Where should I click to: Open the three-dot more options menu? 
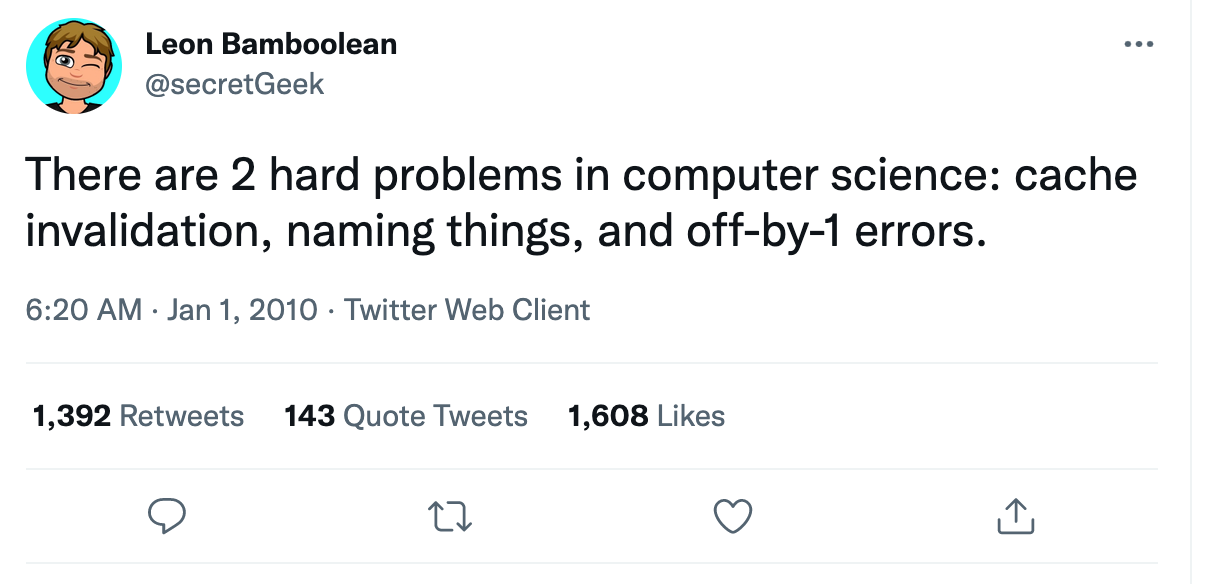click(x=1139, y=45)
